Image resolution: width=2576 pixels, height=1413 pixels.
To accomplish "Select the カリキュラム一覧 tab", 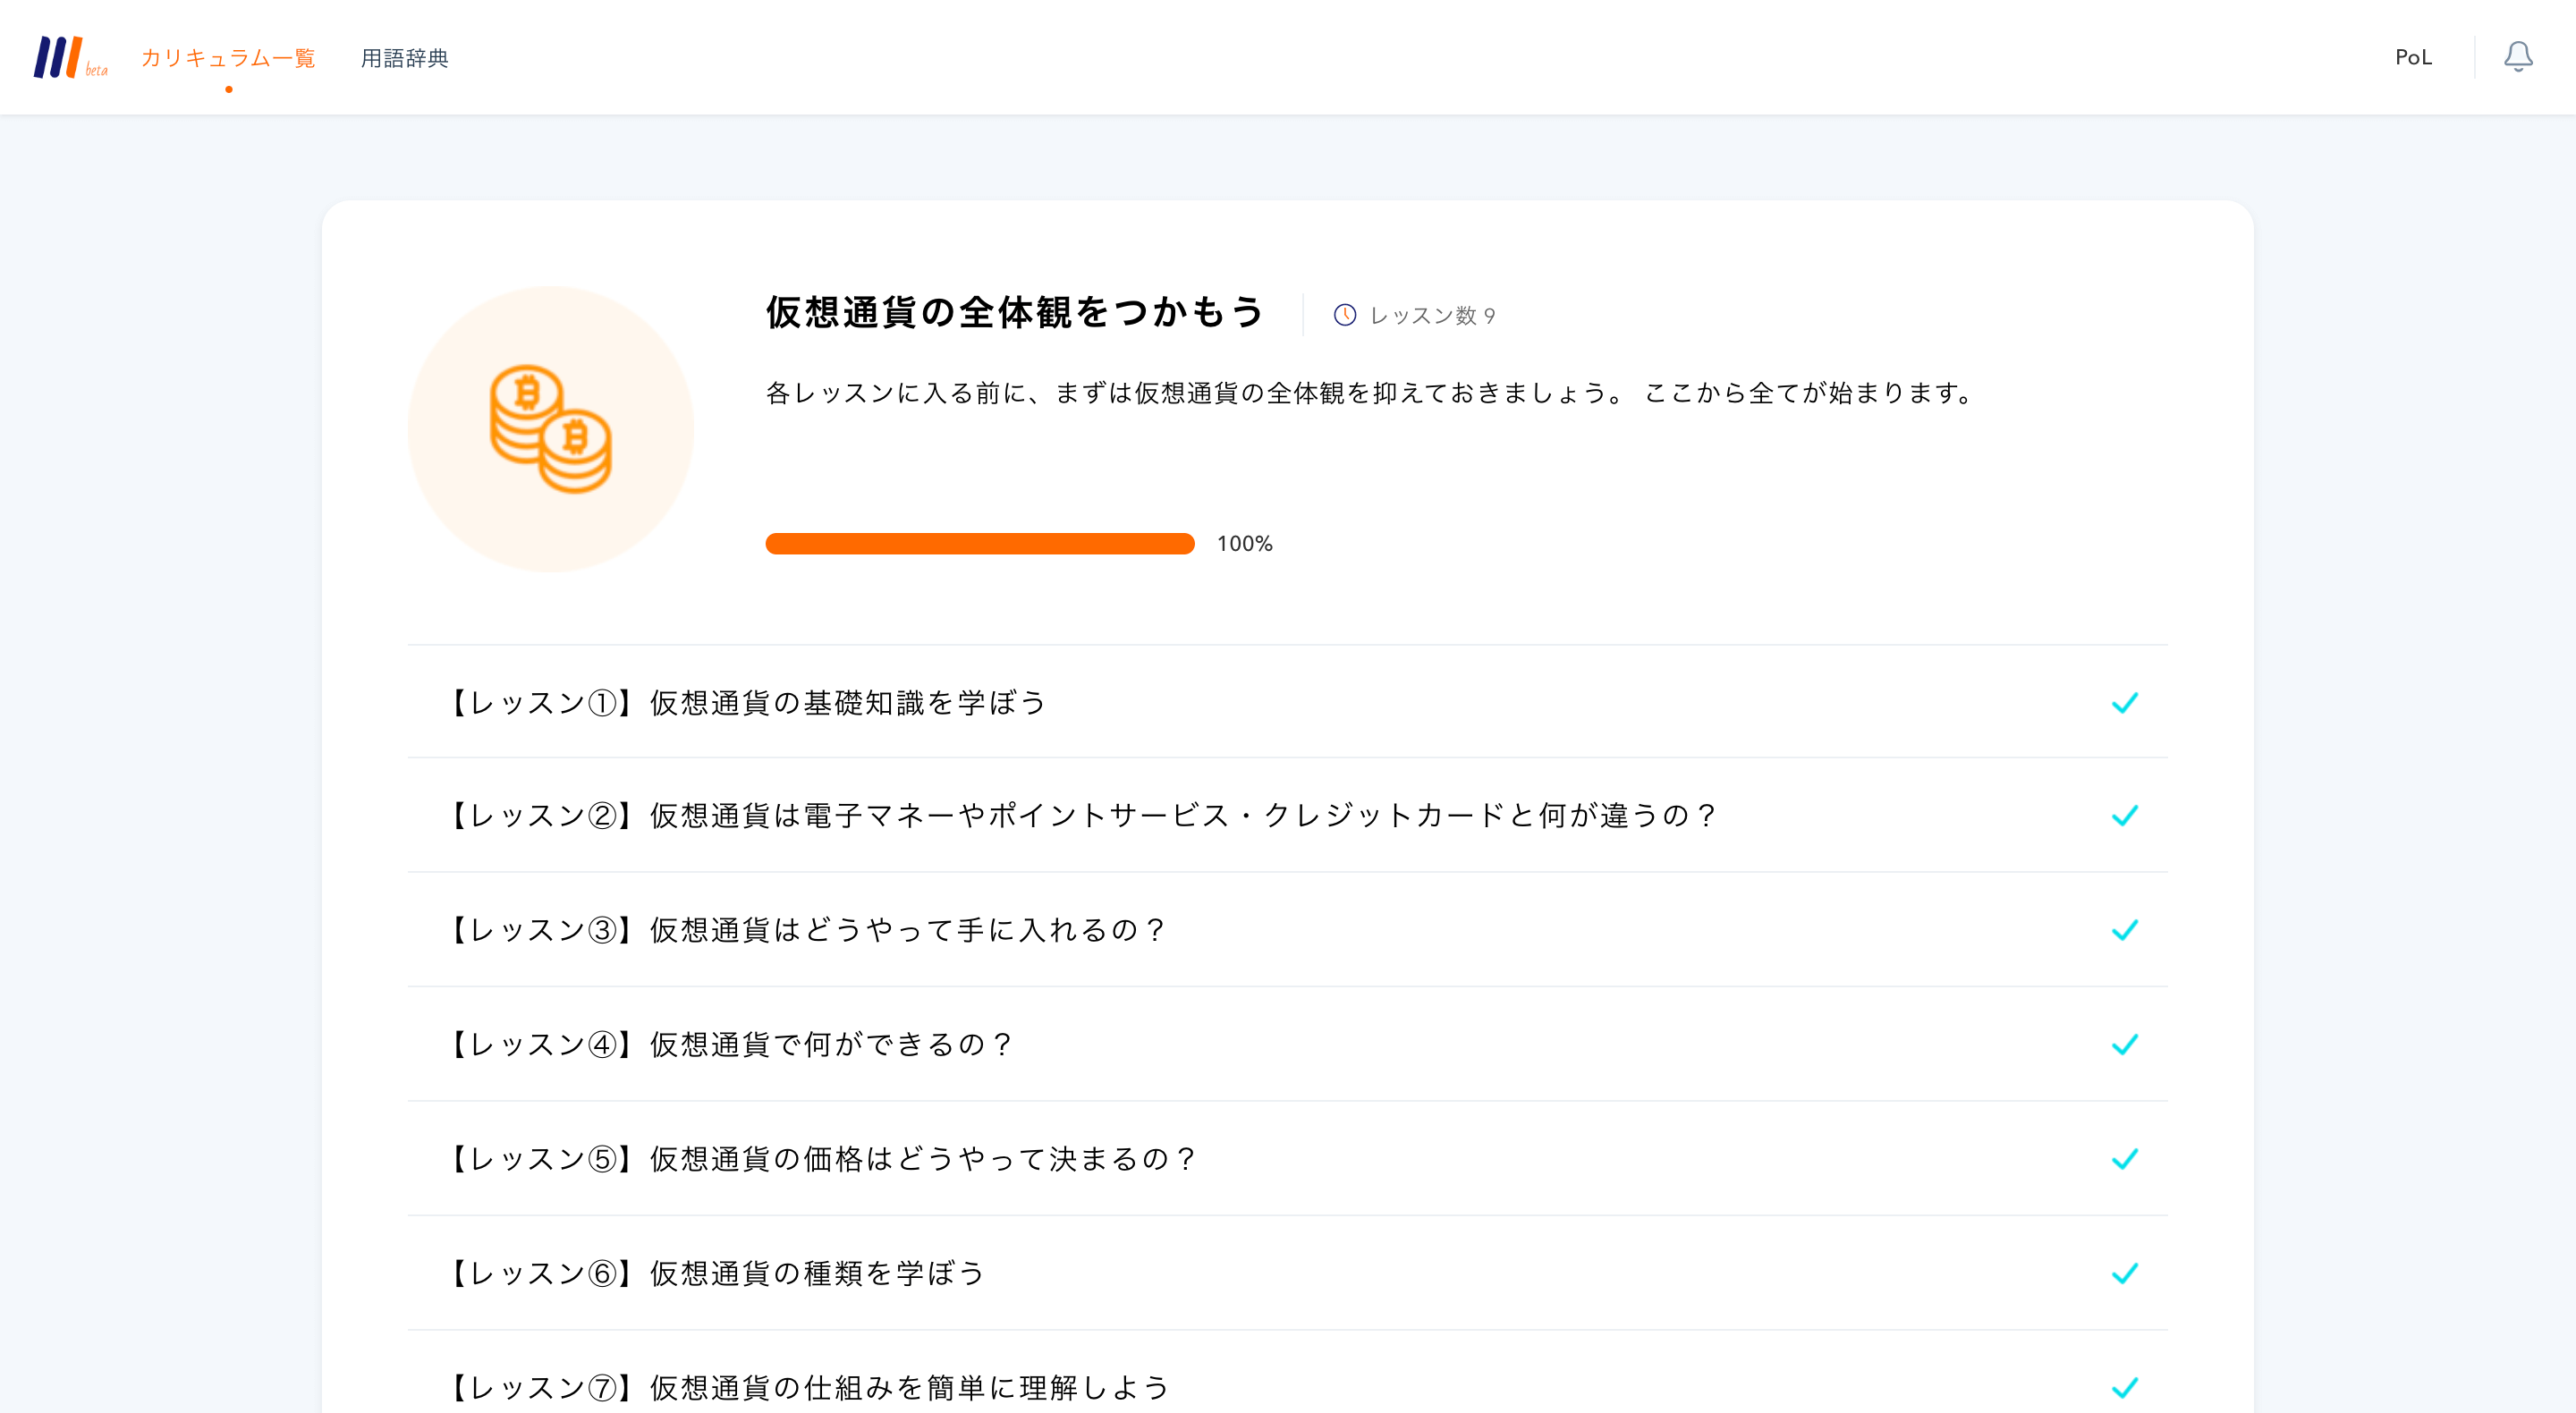I will [x=228, y=58].
